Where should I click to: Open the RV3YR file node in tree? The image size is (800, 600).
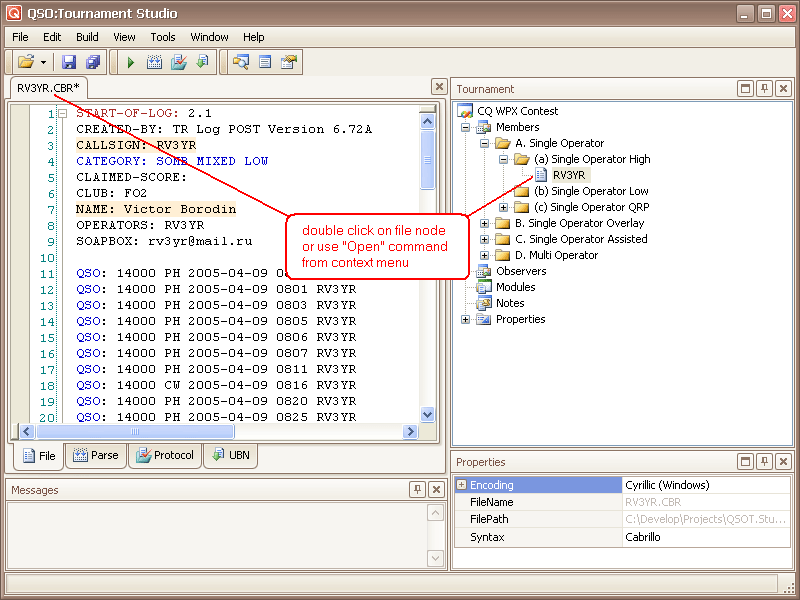[568, 175]
